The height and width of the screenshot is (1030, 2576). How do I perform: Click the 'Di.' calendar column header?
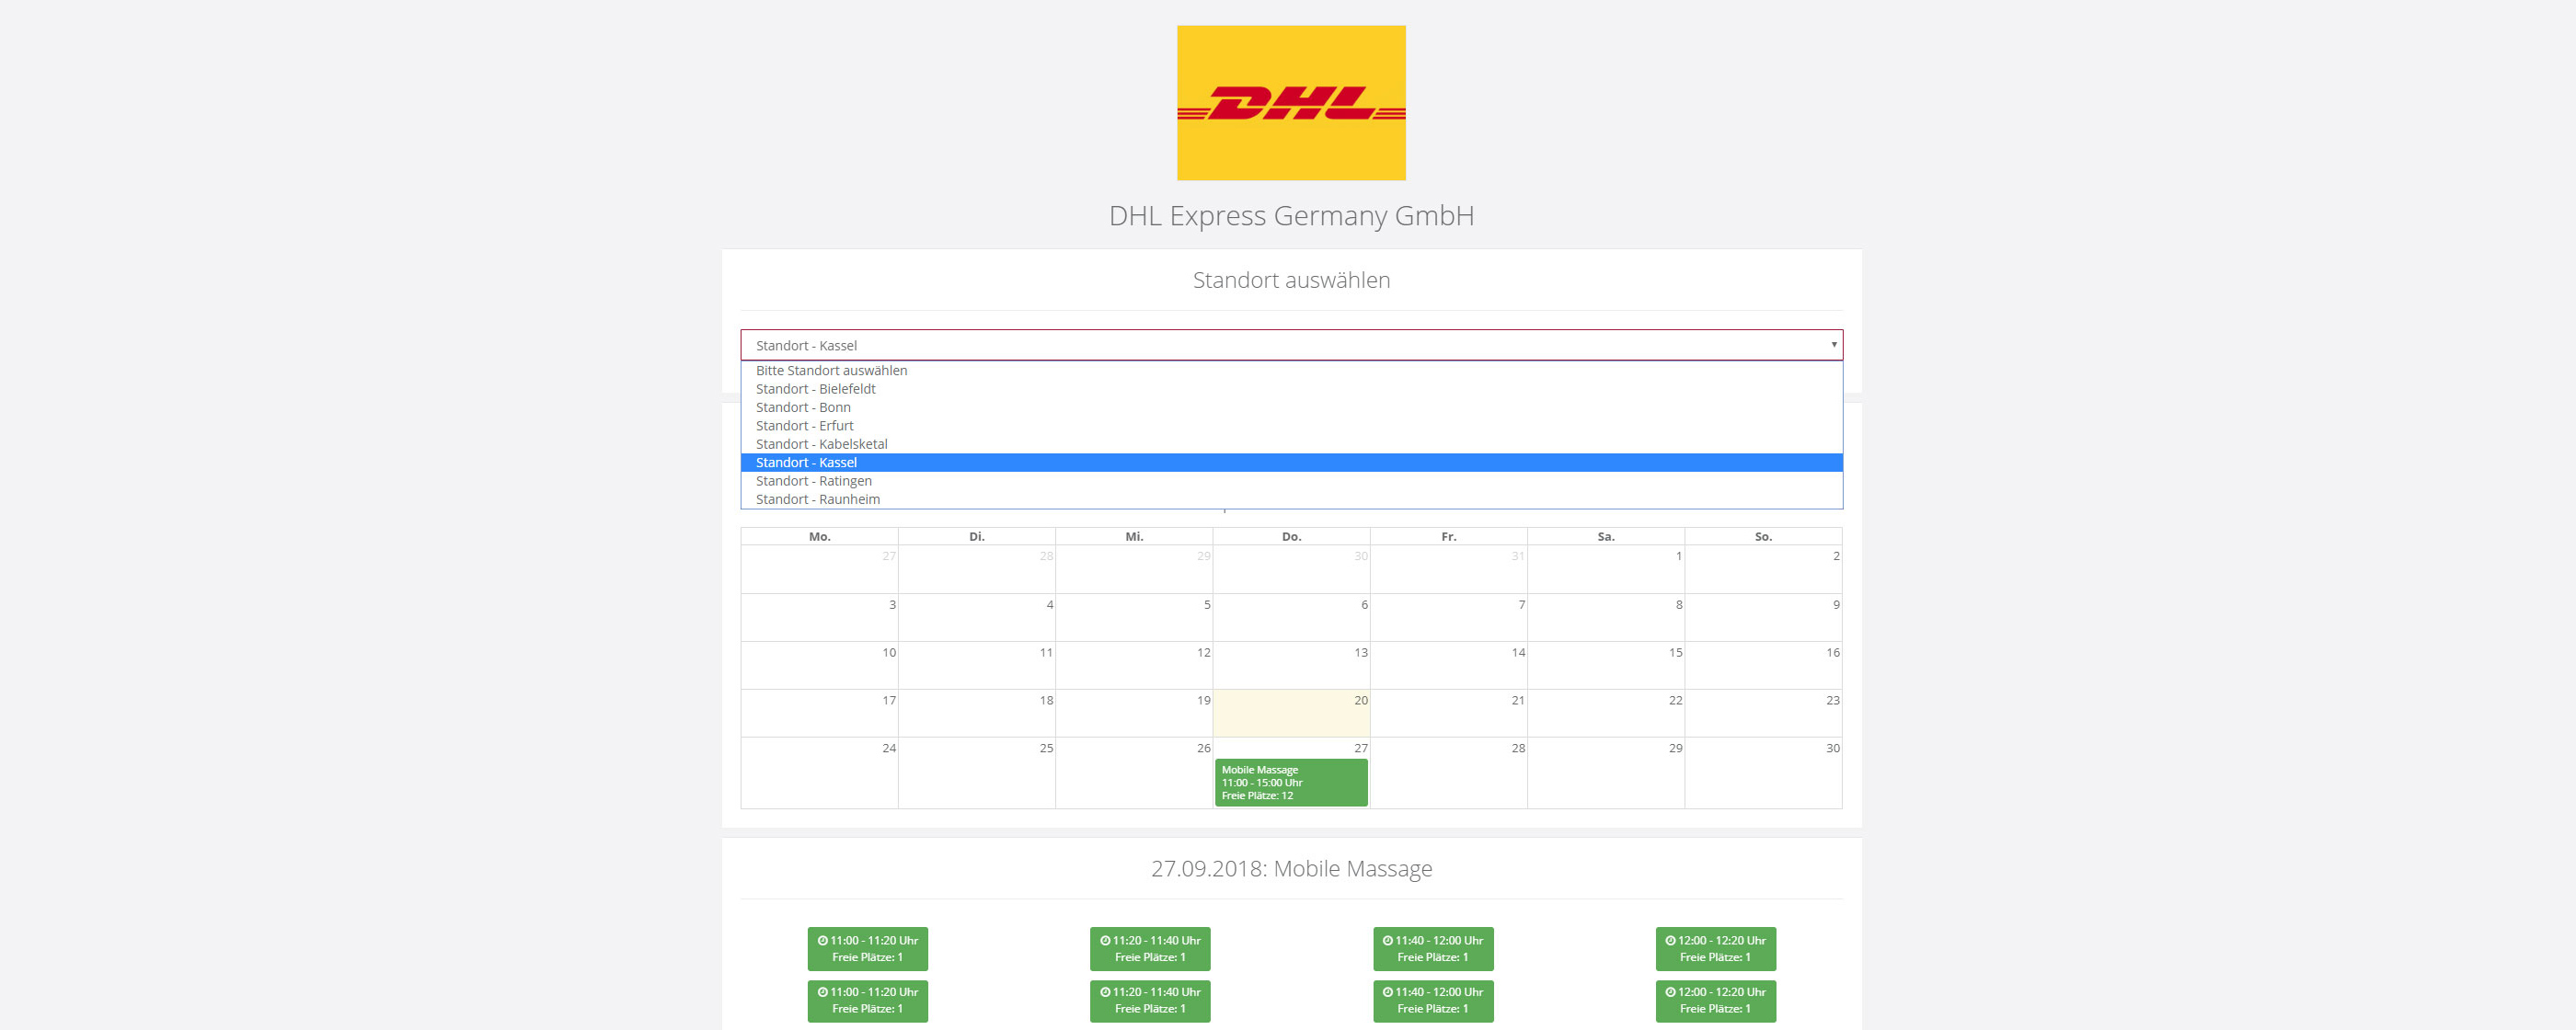977,537
